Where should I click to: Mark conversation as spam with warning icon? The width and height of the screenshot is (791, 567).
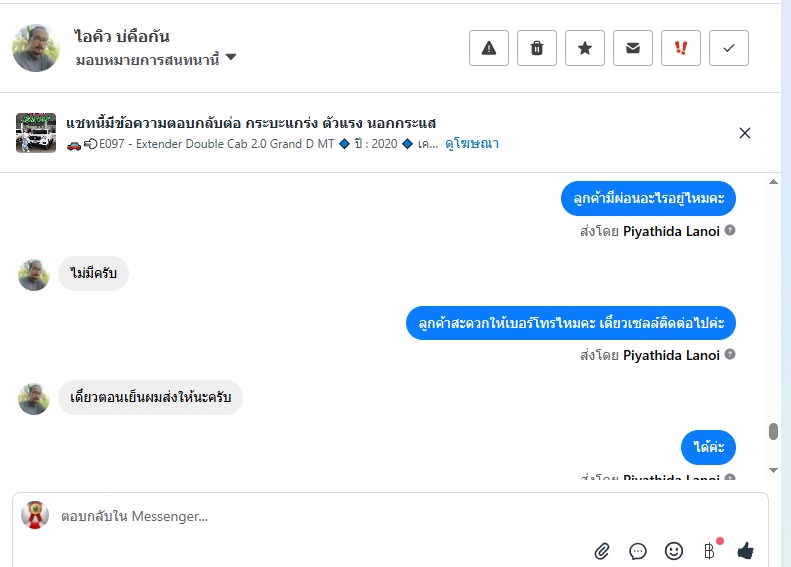click(x=488, y=48)
